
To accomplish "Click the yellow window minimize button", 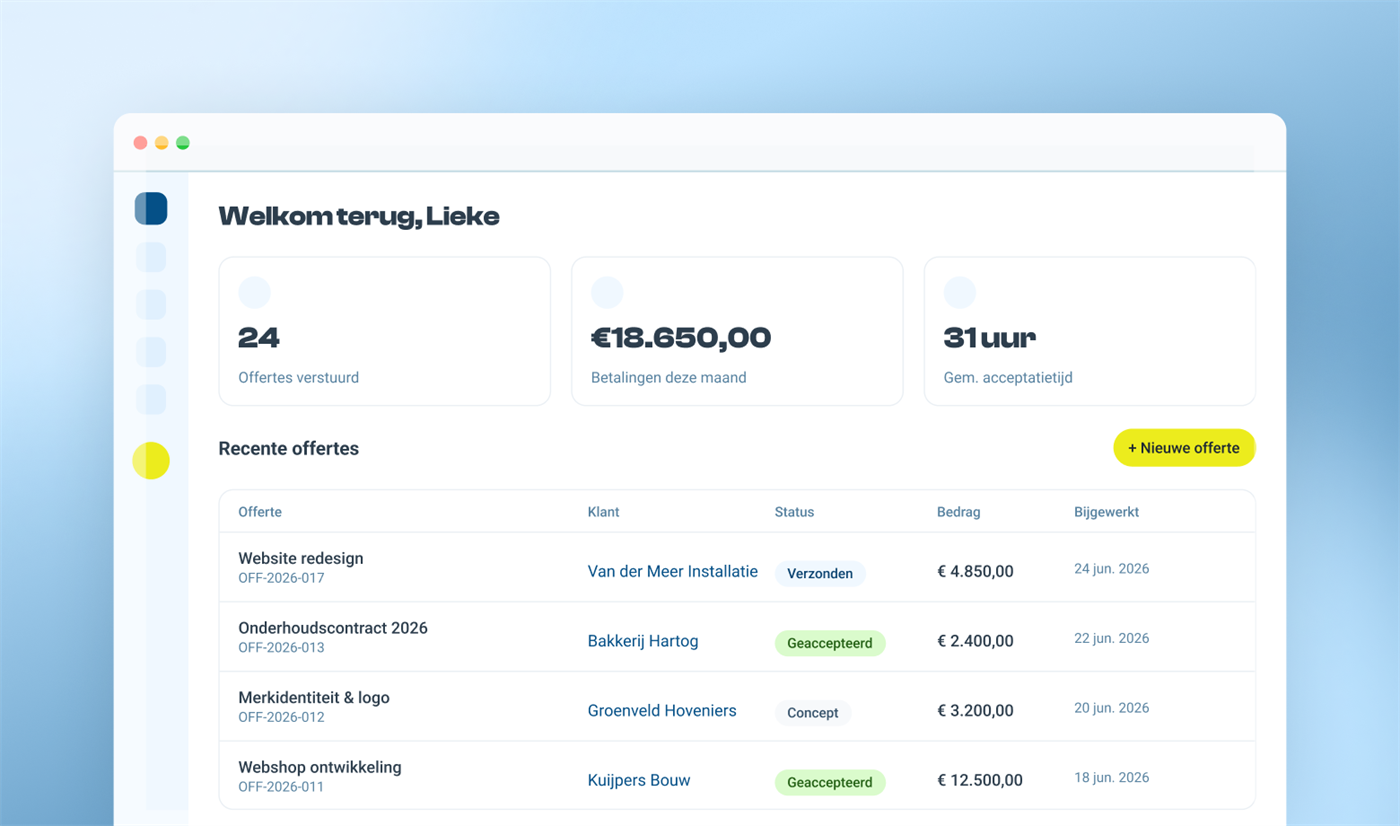I will 161,143.
